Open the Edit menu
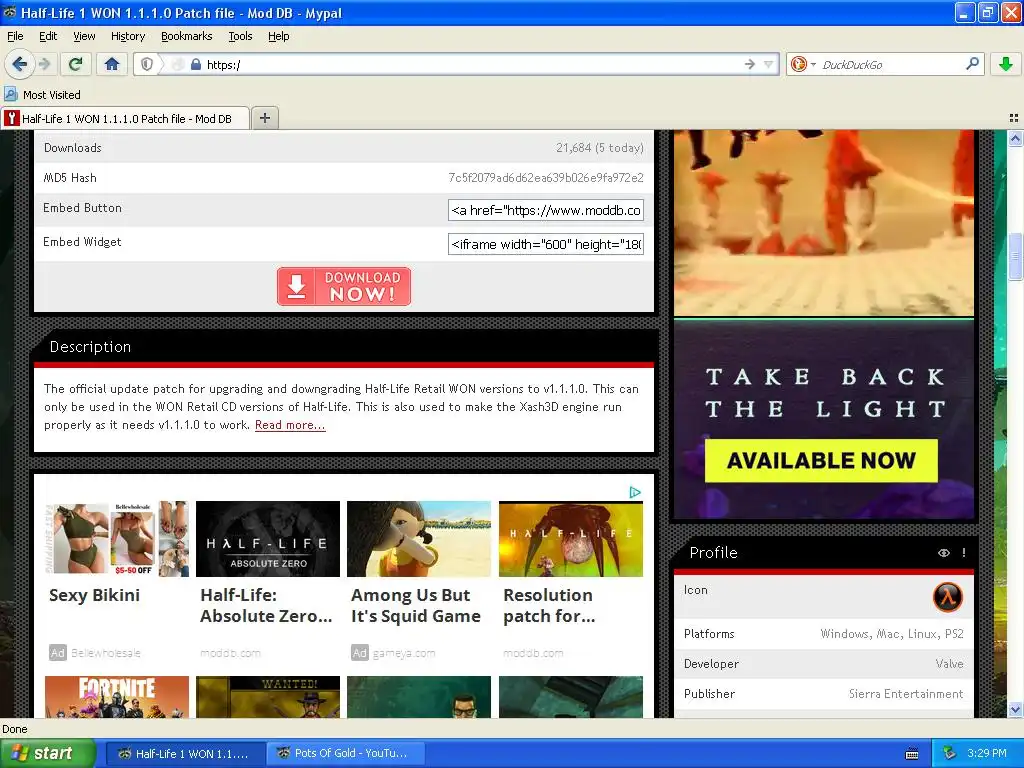This screenshot has height=768, width=1024. point(48,36)
